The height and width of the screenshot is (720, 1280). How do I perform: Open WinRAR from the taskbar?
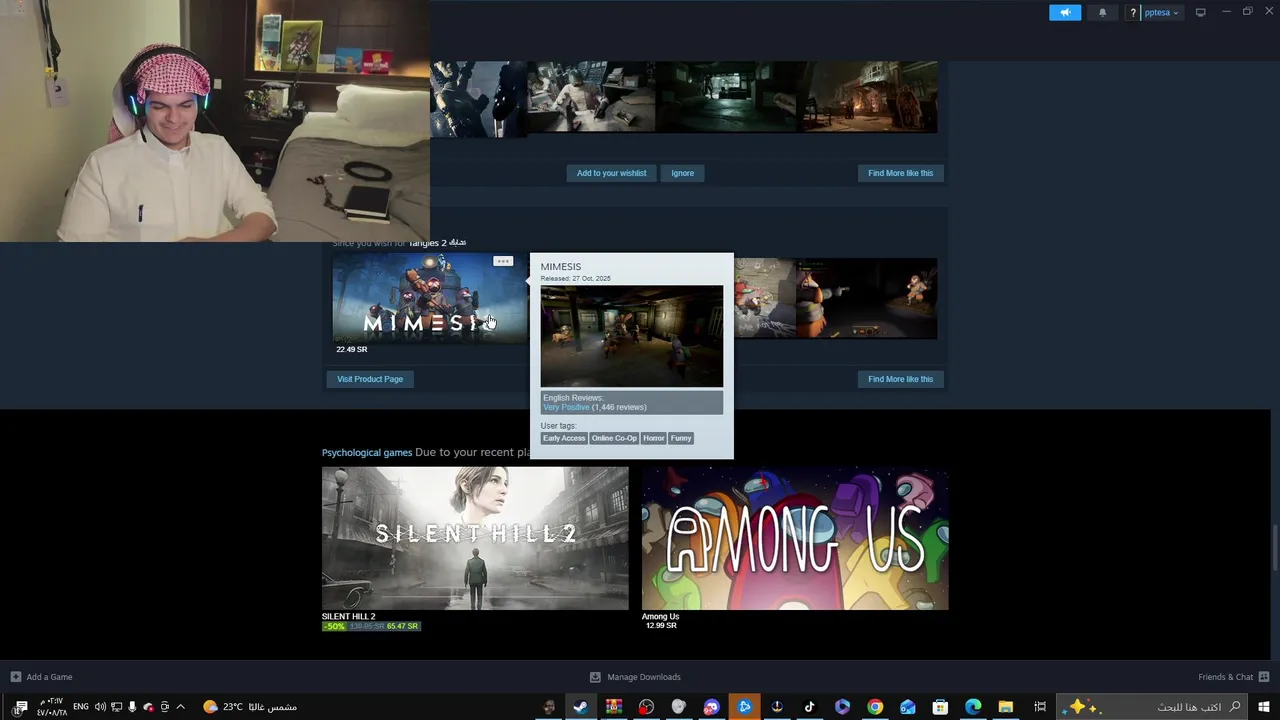tap(614, 707)
